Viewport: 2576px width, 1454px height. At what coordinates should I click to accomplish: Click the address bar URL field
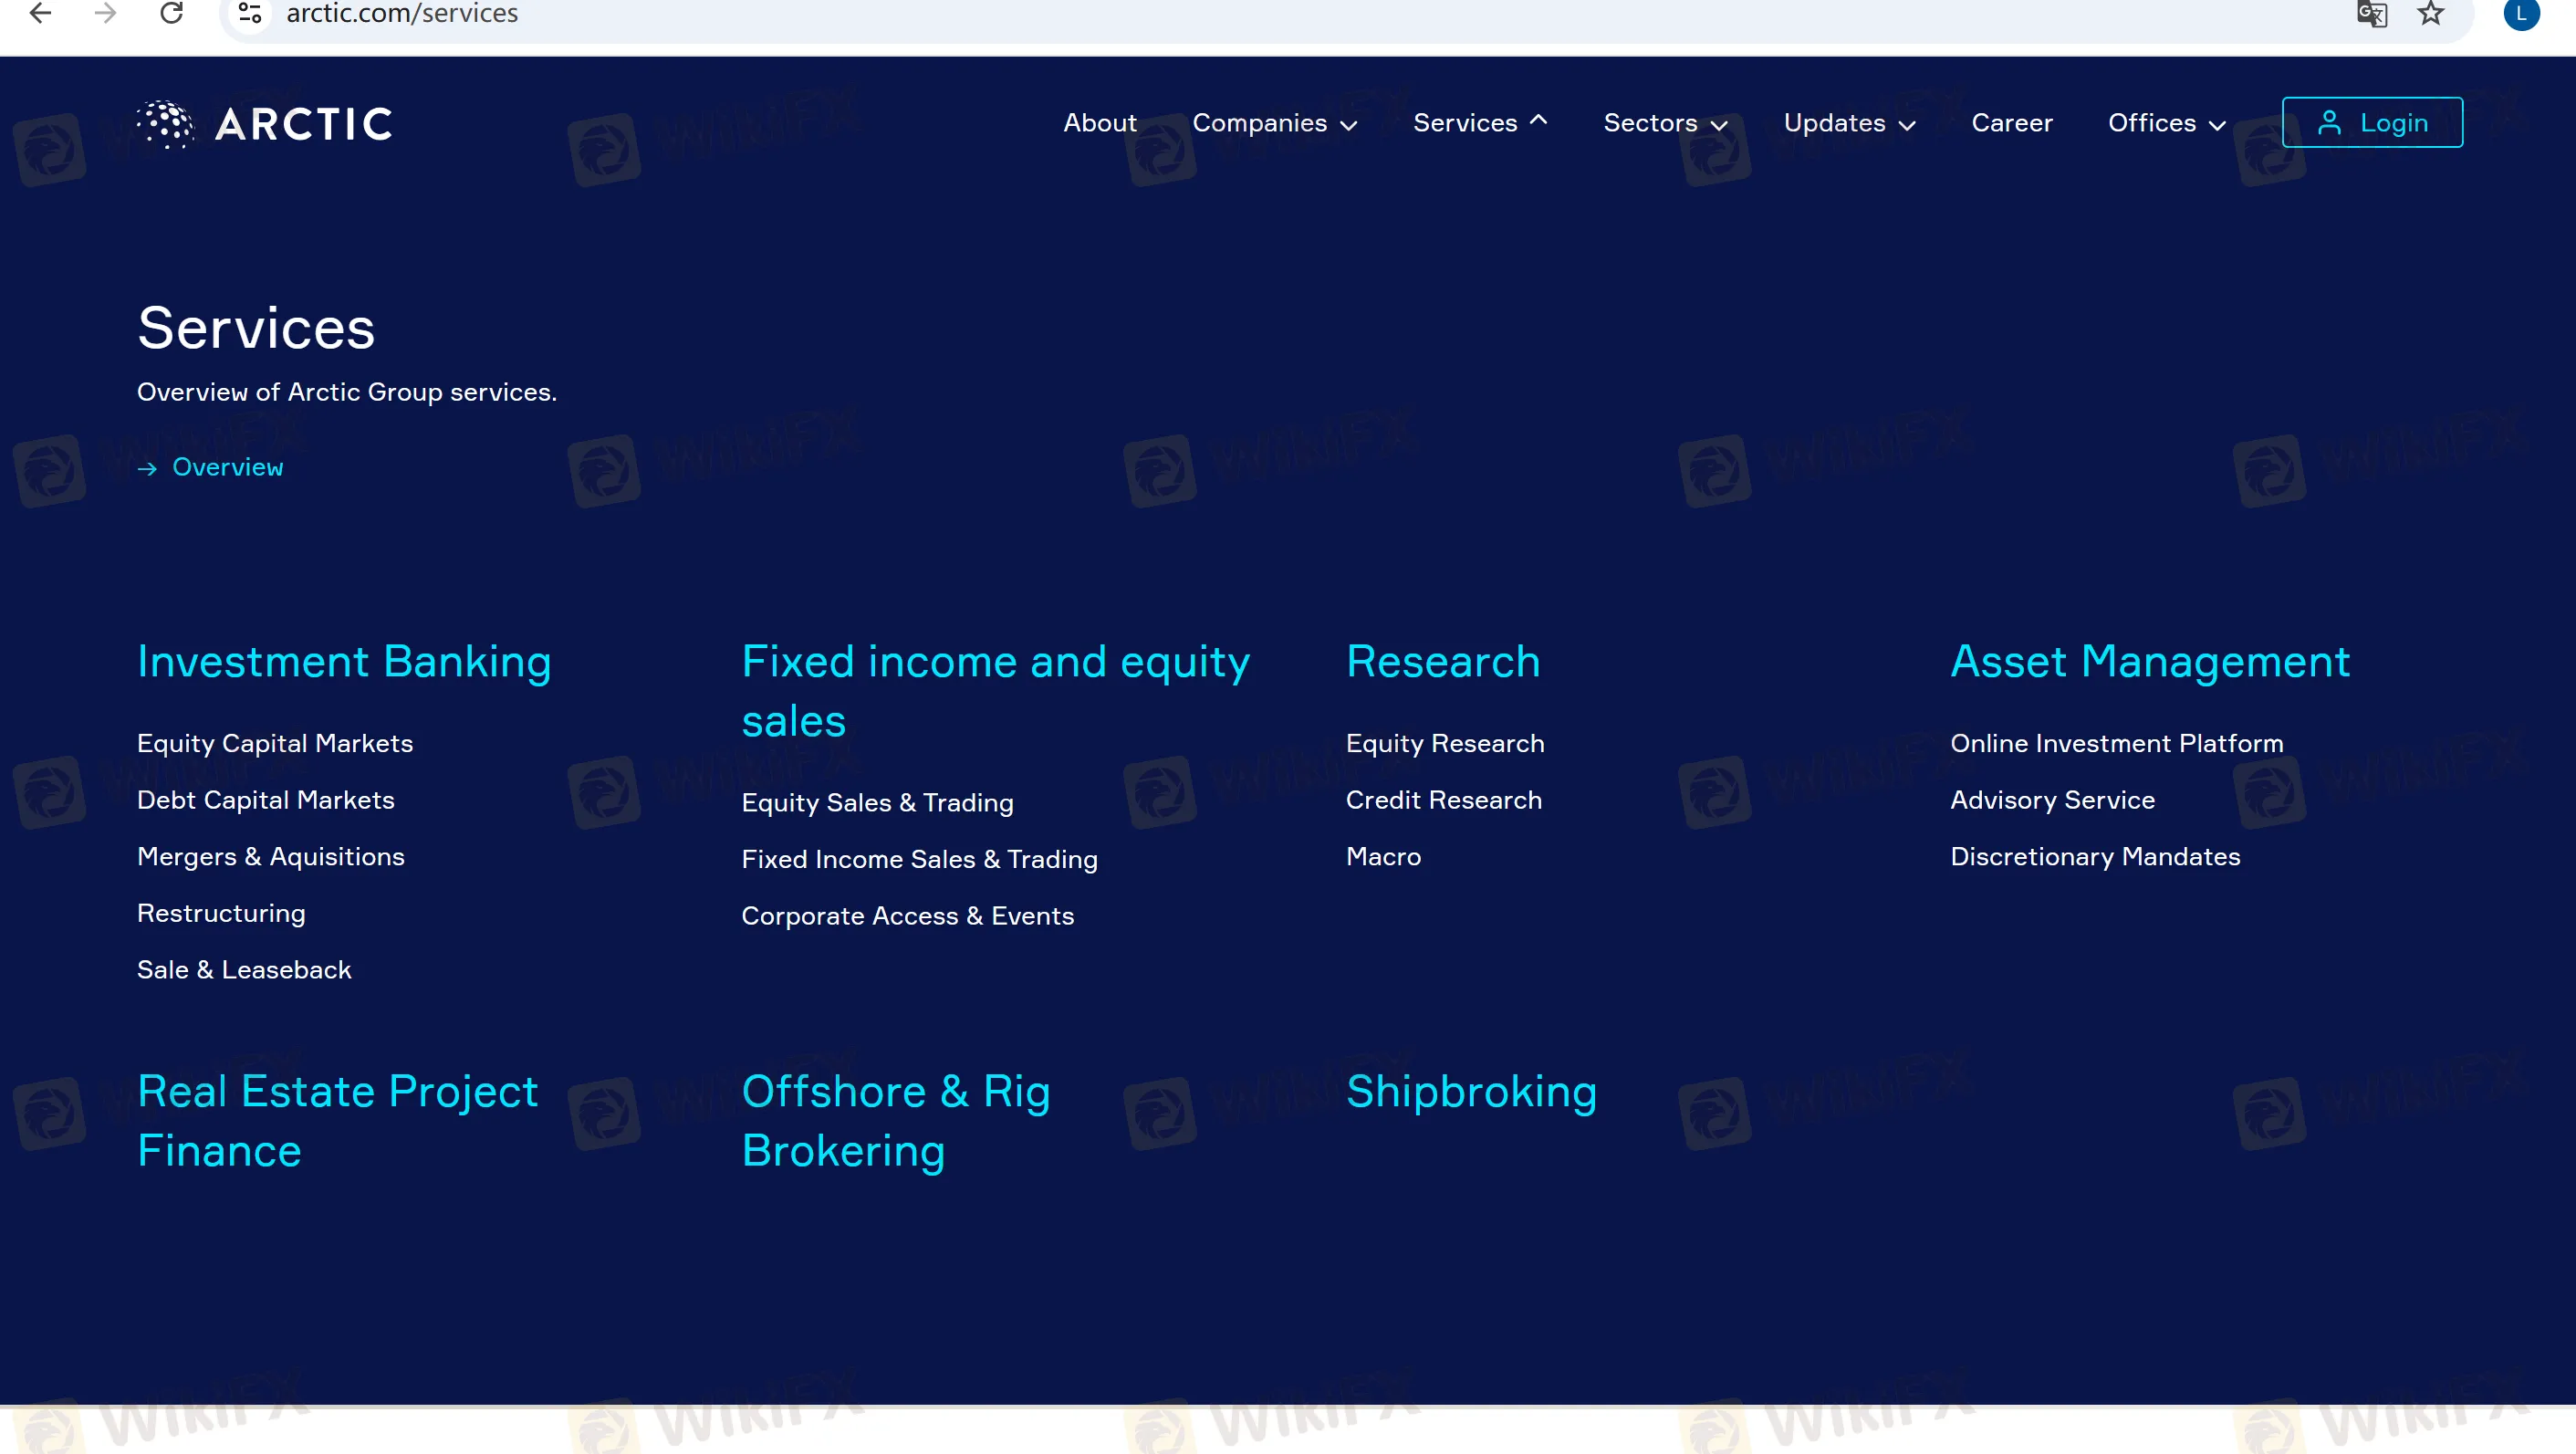point(1200,14)
